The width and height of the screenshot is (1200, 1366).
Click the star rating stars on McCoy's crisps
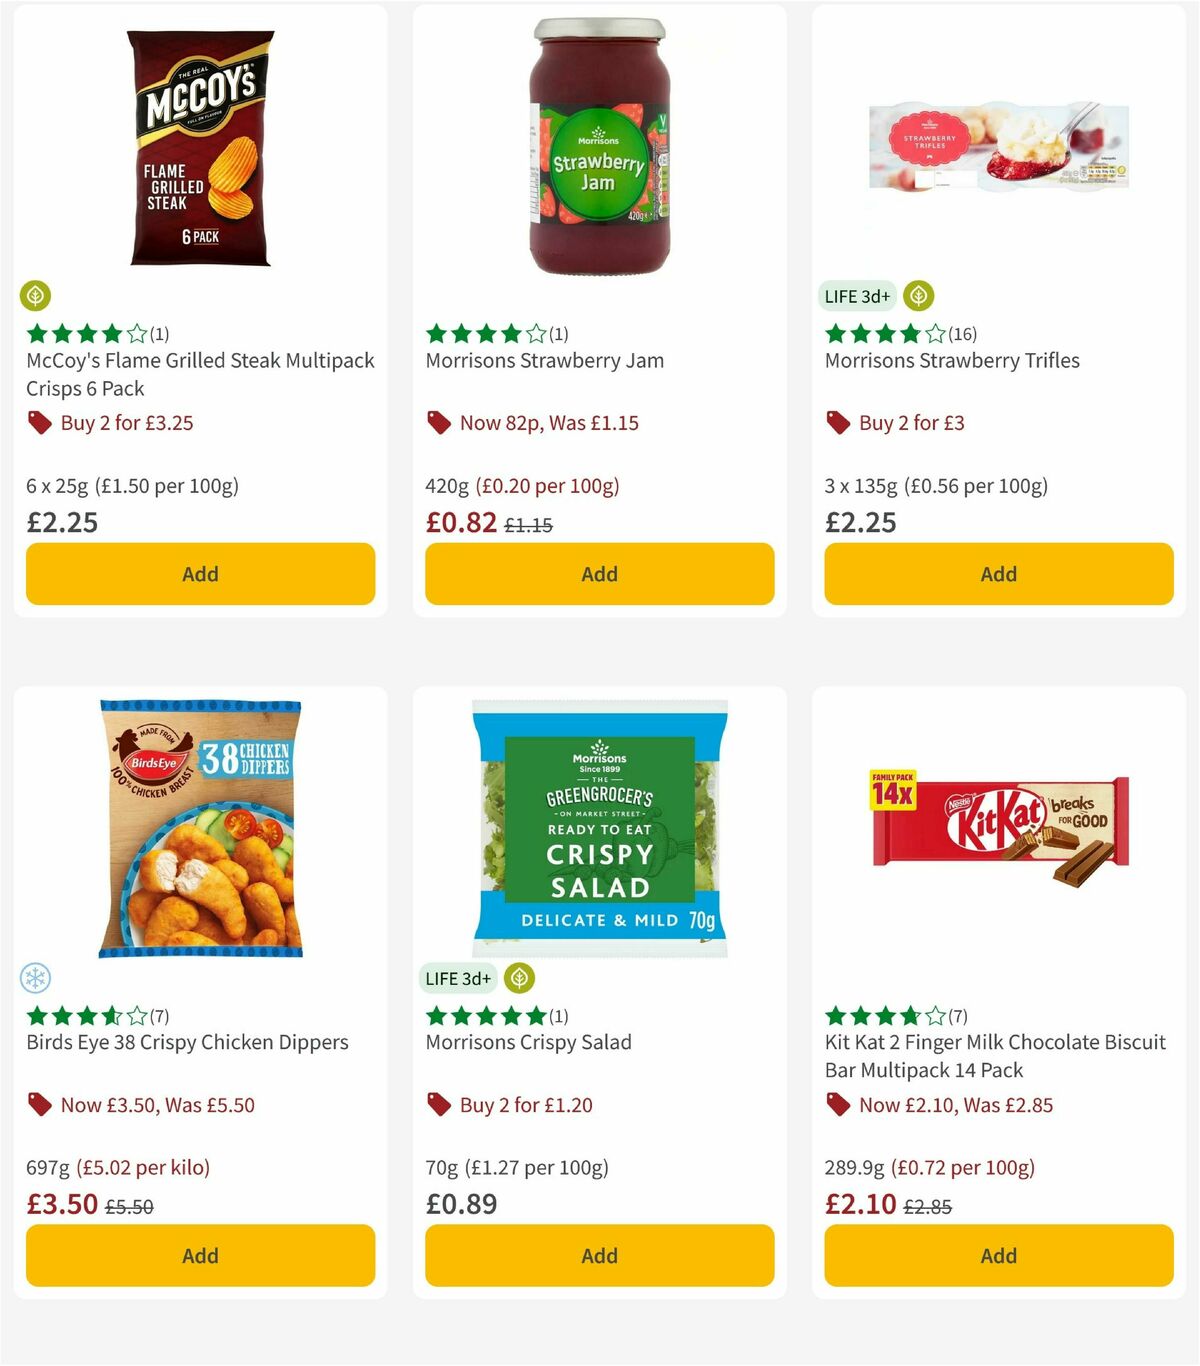point(84,334)
